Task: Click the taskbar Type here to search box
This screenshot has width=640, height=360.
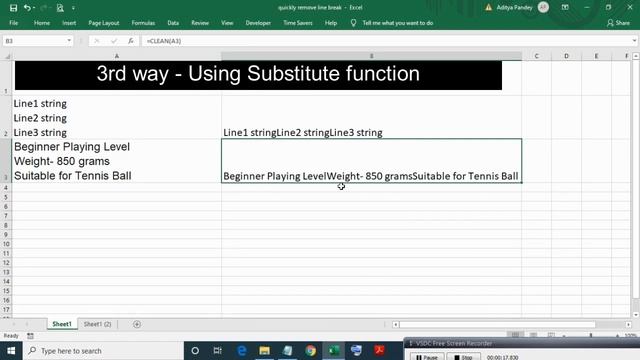Action: [103, 351]
